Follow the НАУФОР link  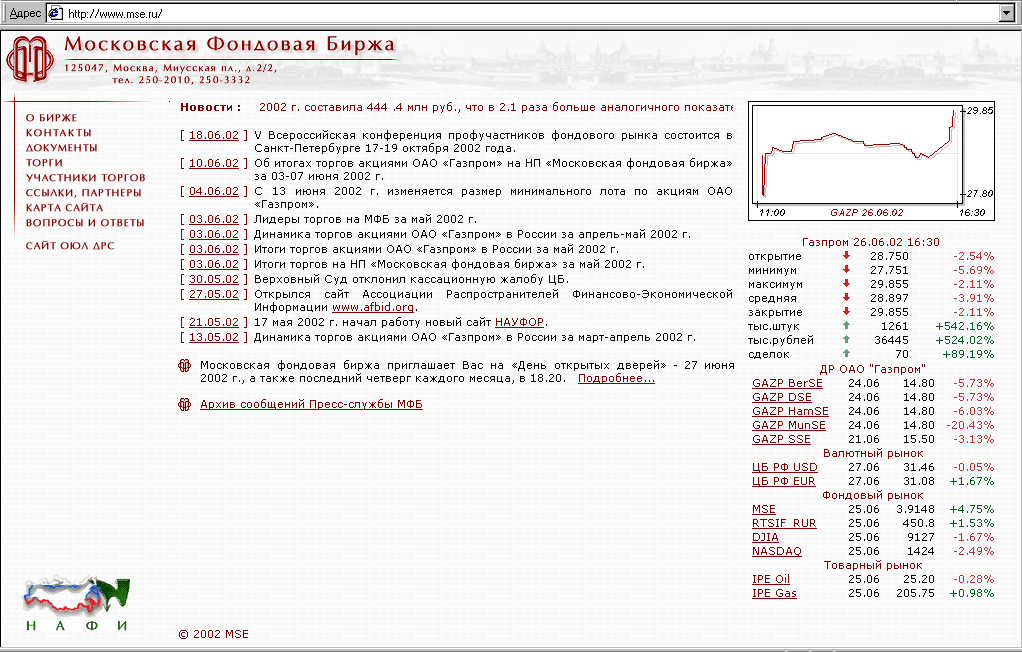(519, 323)
